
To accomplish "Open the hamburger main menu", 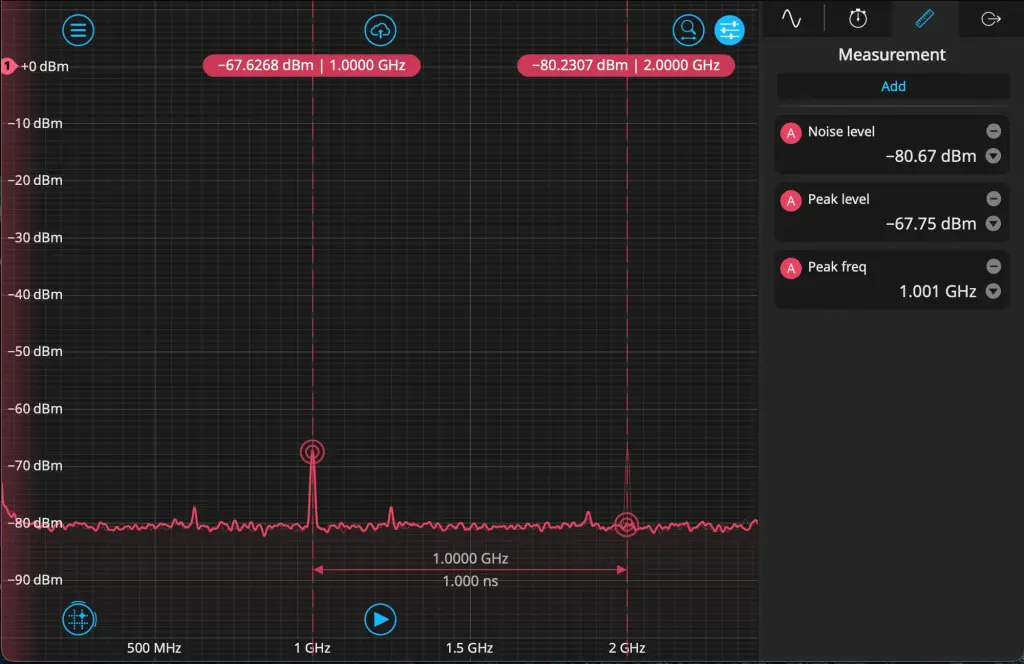I will click(x=78, y=30).
